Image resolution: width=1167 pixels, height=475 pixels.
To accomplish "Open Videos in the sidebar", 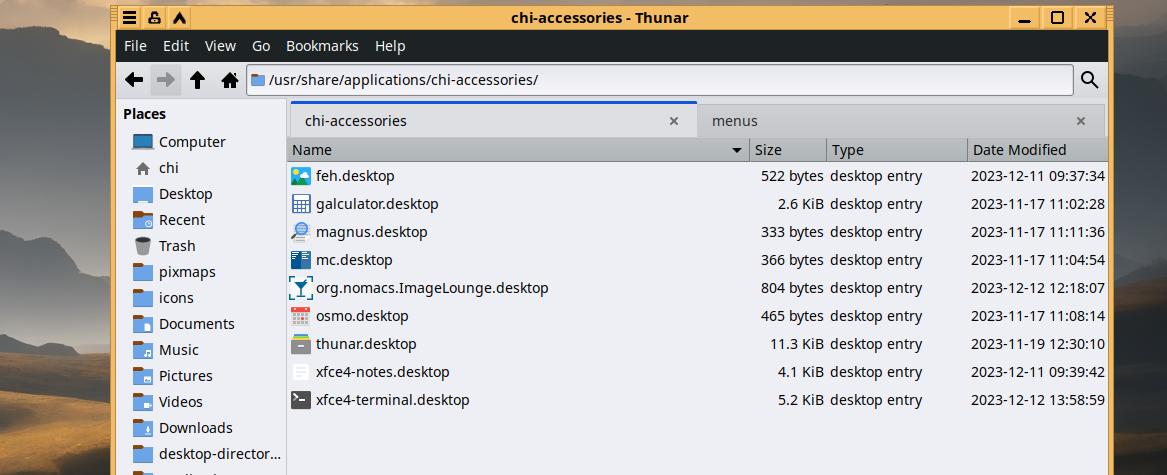I will click(x=180, y=402).
